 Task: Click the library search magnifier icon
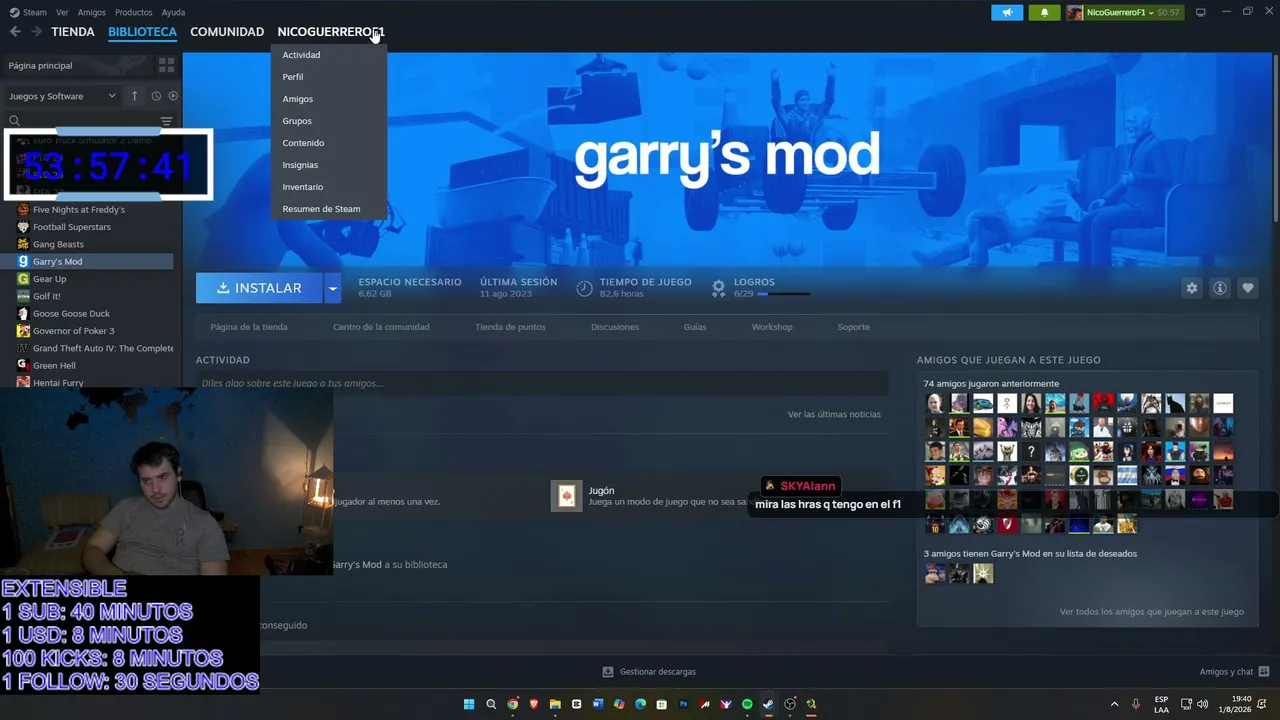14,121
